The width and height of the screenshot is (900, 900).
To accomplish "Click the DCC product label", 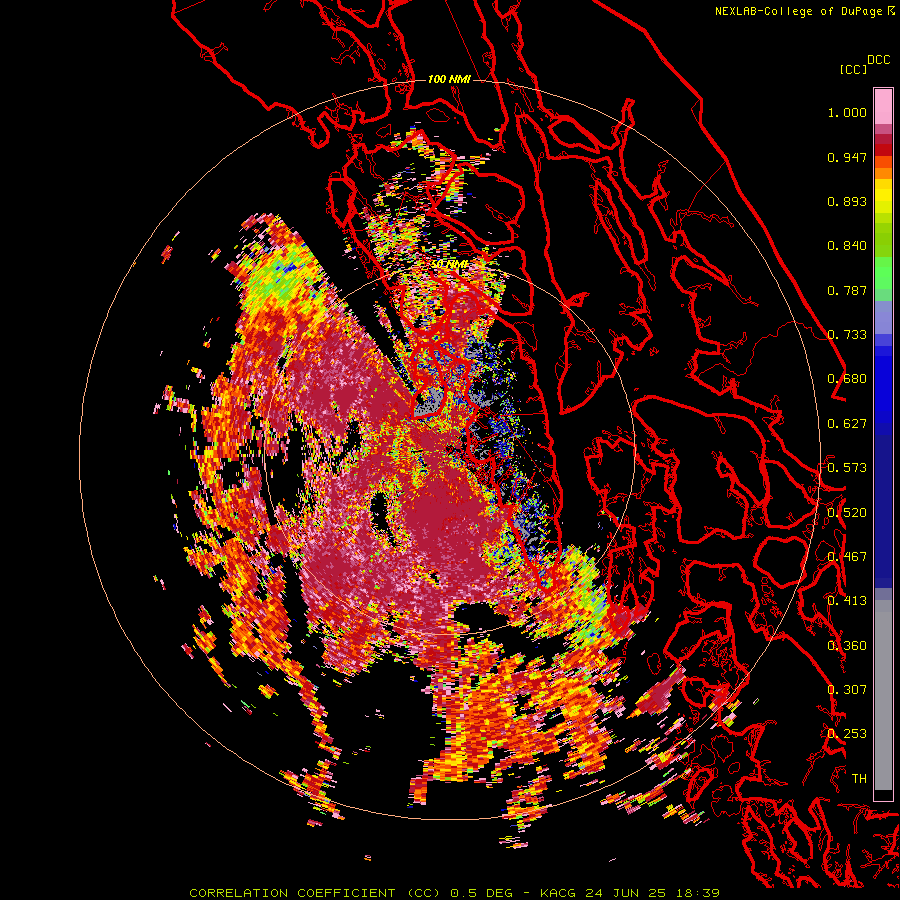I will pos(879,60).
